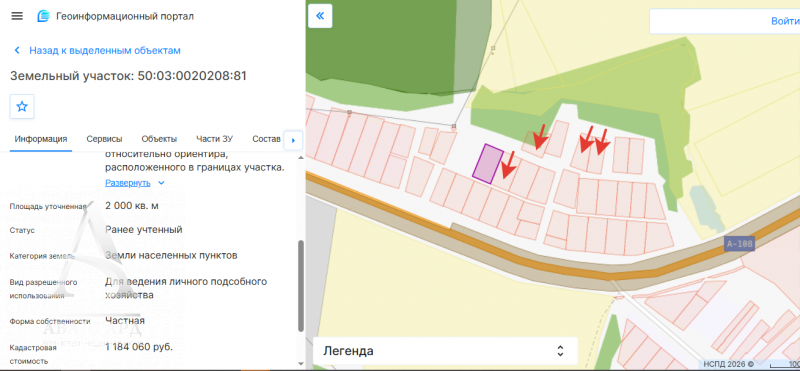Go back via Назад к выделенным объектам

(x=96, y=51)
